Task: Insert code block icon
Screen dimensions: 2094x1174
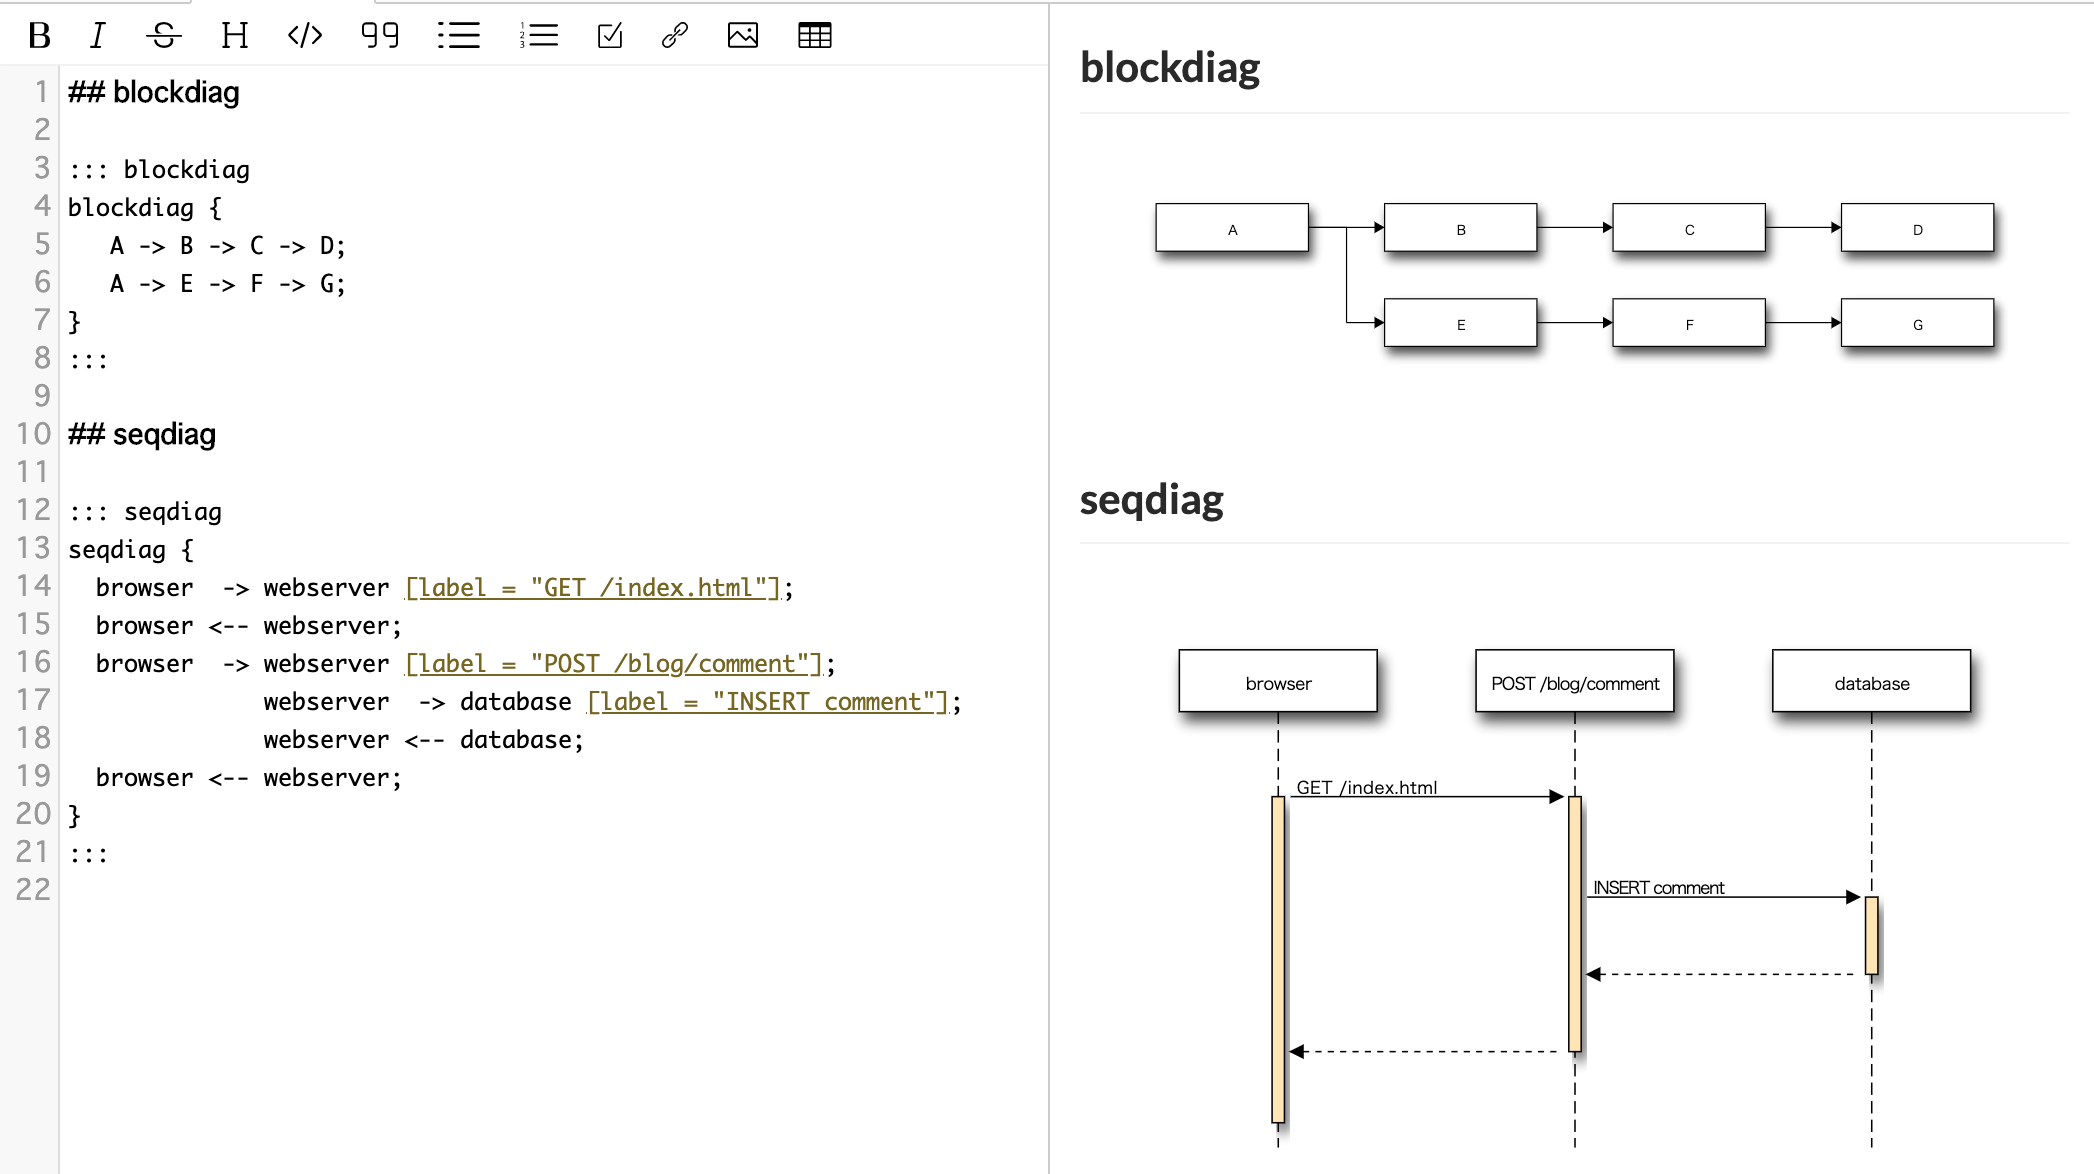Action: pos(304,36)
